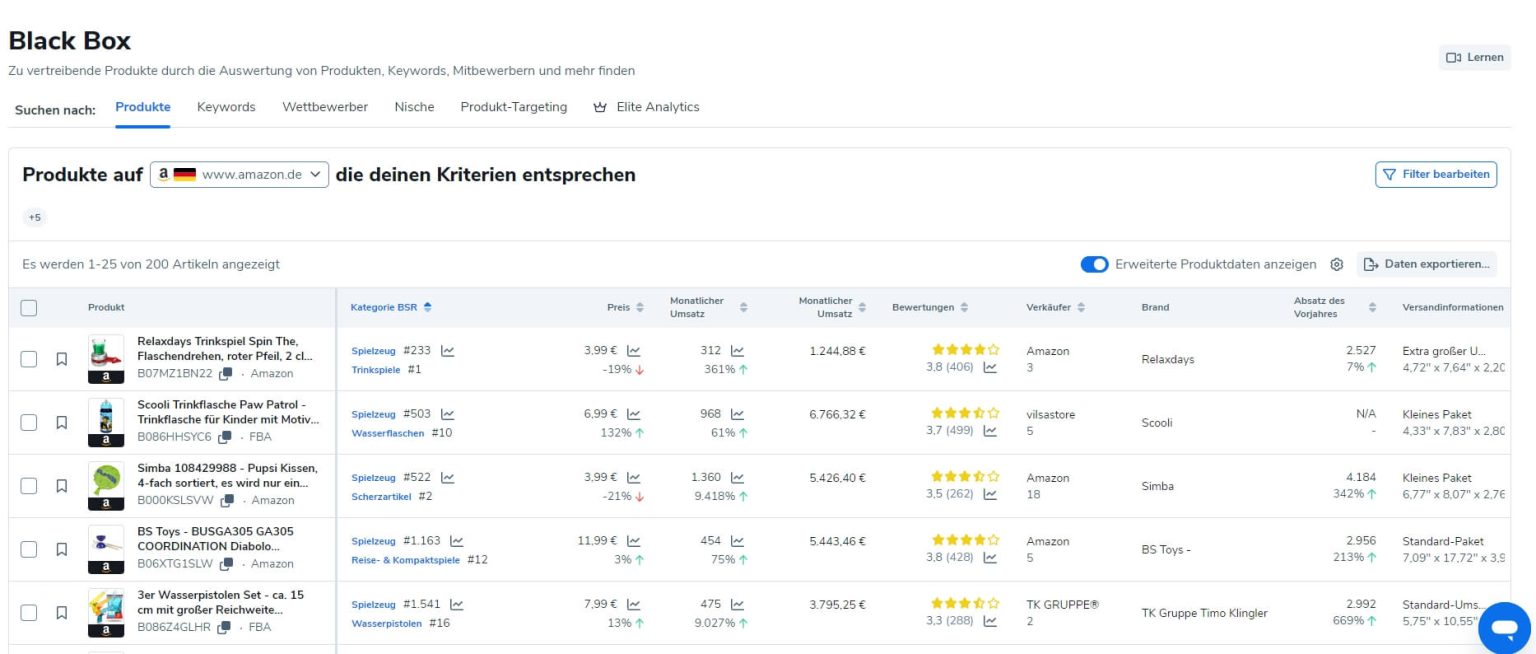Open BSR chart for Spielzeug #233
Screen dimensions: 1536x654
447,351
